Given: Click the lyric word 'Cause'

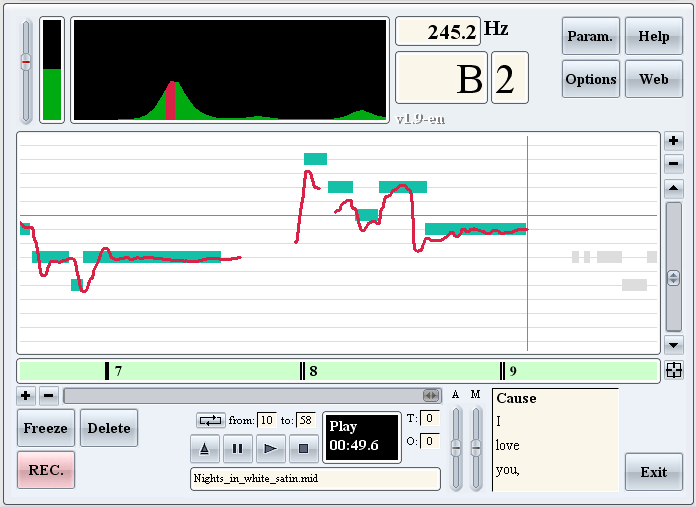Looking at the screenshot, I should (516, 398).
